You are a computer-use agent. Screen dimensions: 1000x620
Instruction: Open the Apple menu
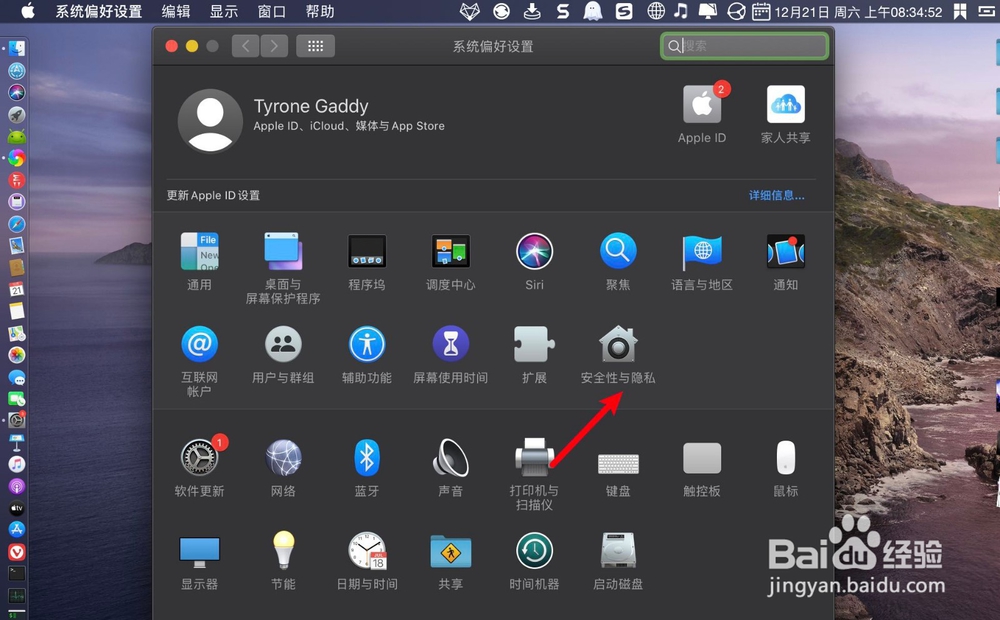pyautogui.click(x=27, y=11)
